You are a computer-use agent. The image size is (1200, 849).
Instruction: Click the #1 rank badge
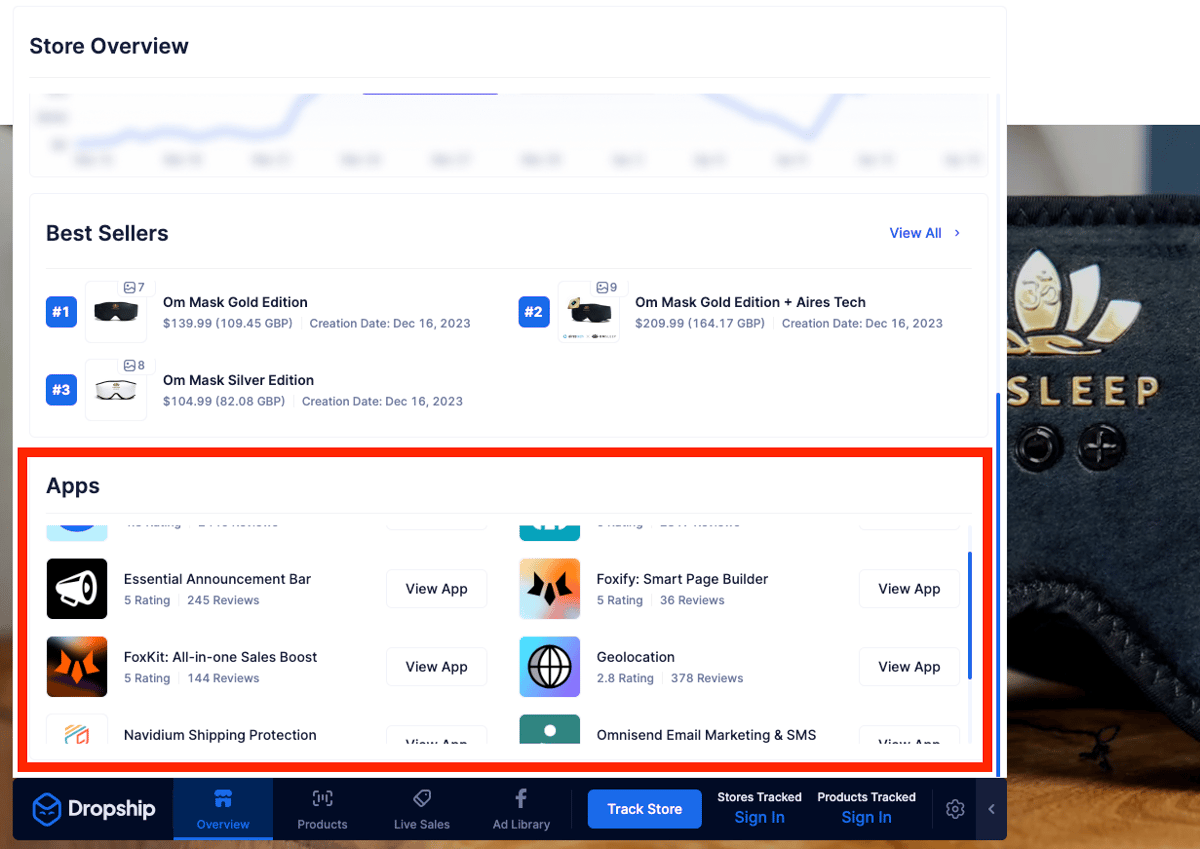click(61, 312)
